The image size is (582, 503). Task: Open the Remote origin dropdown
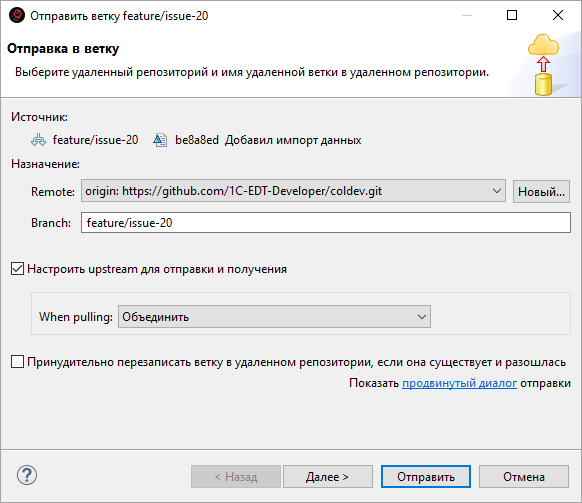[x=293, y=191]
